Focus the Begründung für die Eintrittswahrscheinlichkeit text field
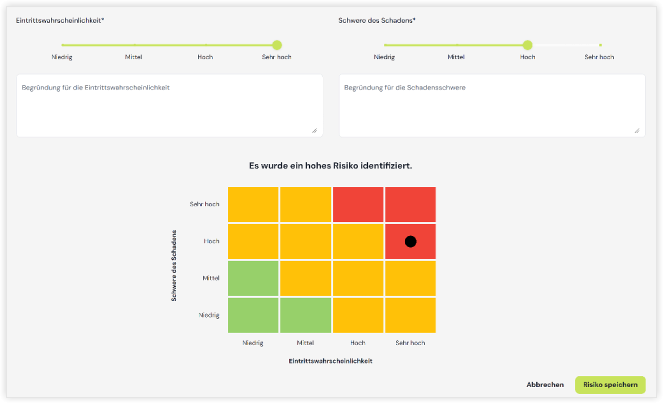The image size is (663, 403). (168, 105)
